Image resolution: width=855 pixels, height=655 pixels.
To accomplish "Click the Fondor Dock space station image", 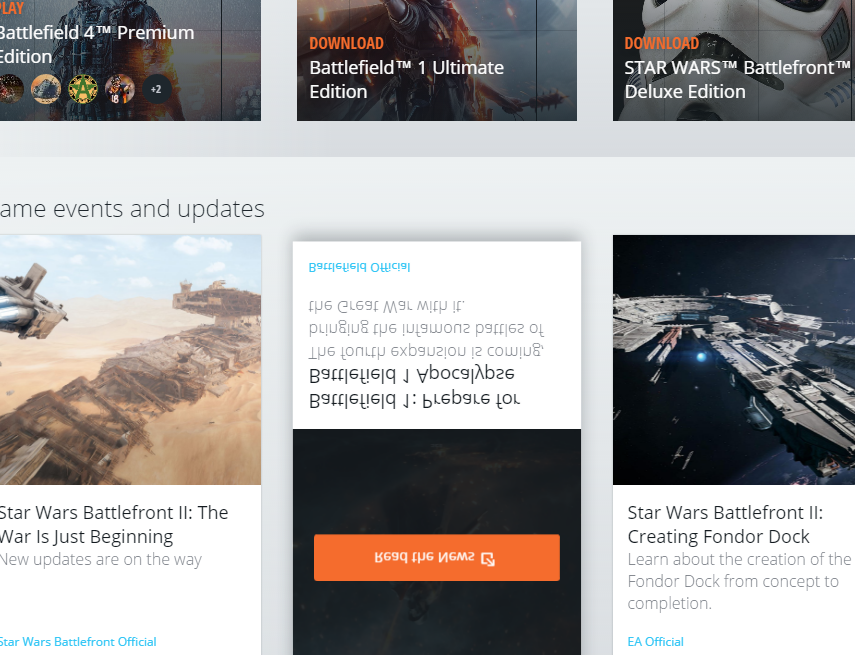I will tap(733, 360).
